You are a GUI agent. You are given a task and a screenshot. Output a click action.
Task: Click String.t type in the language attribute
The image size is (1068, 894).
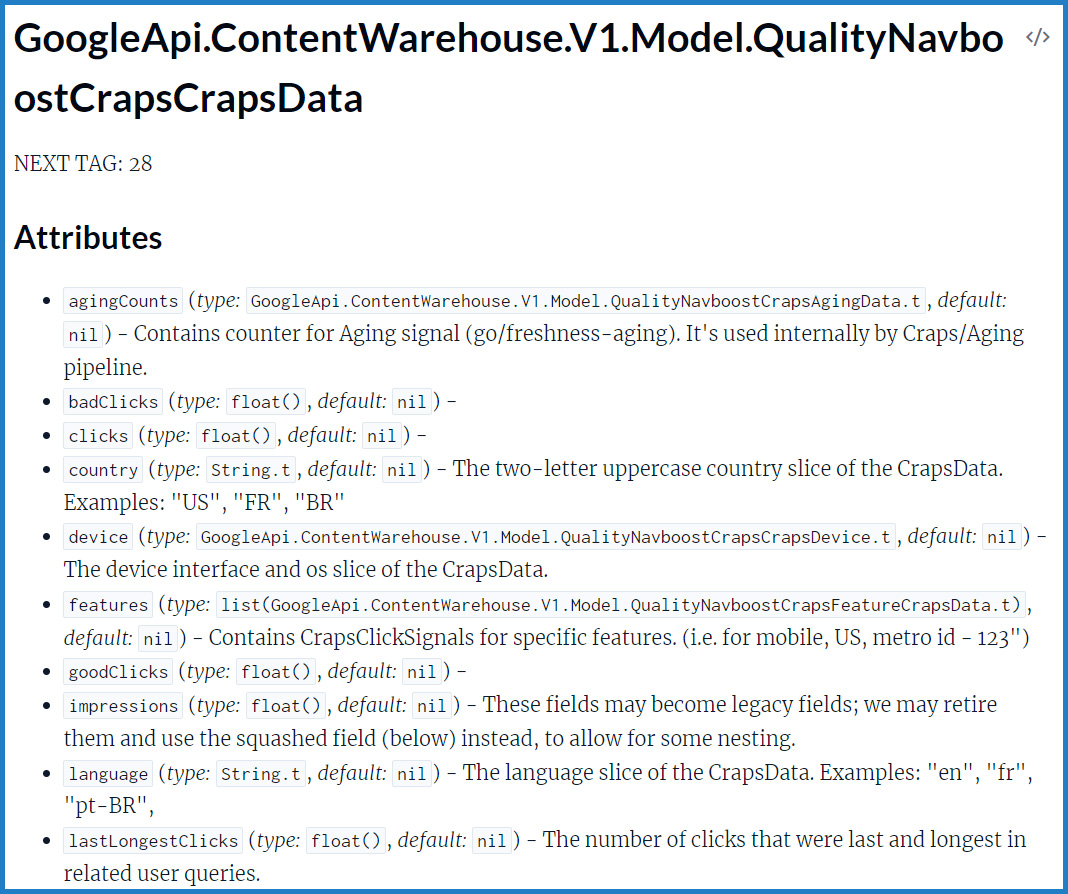pos(263,773)
